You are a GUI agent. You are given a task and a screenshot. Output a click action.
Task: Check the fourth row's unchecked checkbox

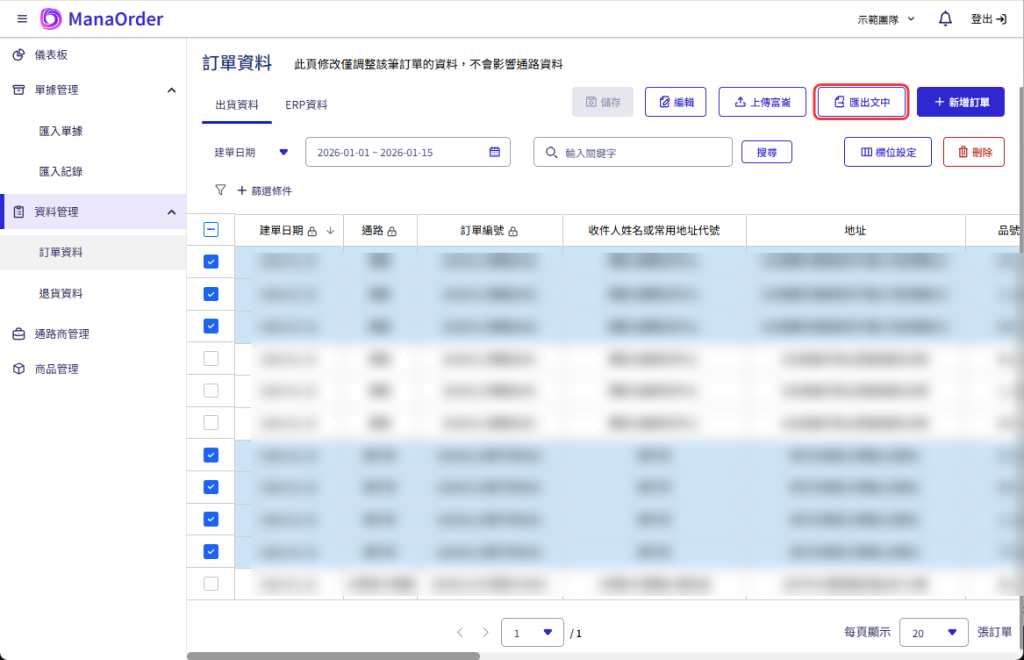click(x=211, y=358)
